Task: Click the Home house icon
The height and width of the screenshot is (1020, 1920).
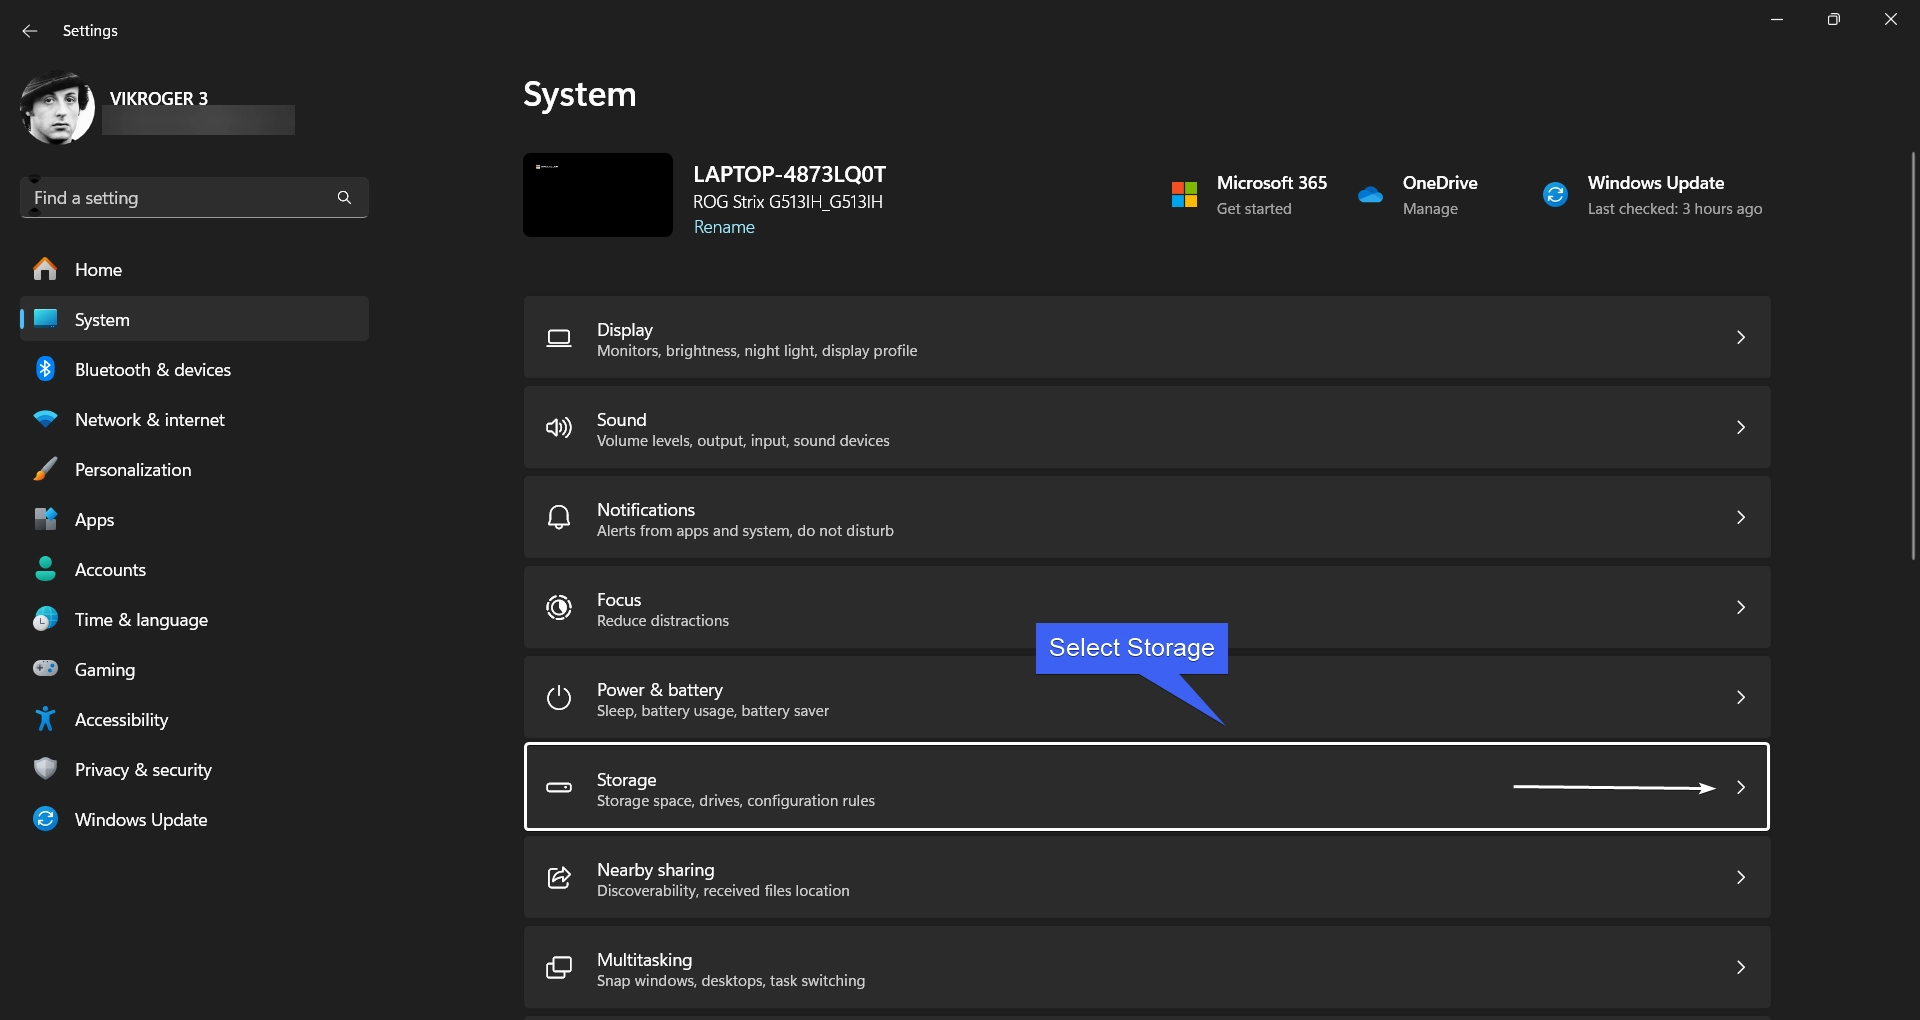Action: 45,269
